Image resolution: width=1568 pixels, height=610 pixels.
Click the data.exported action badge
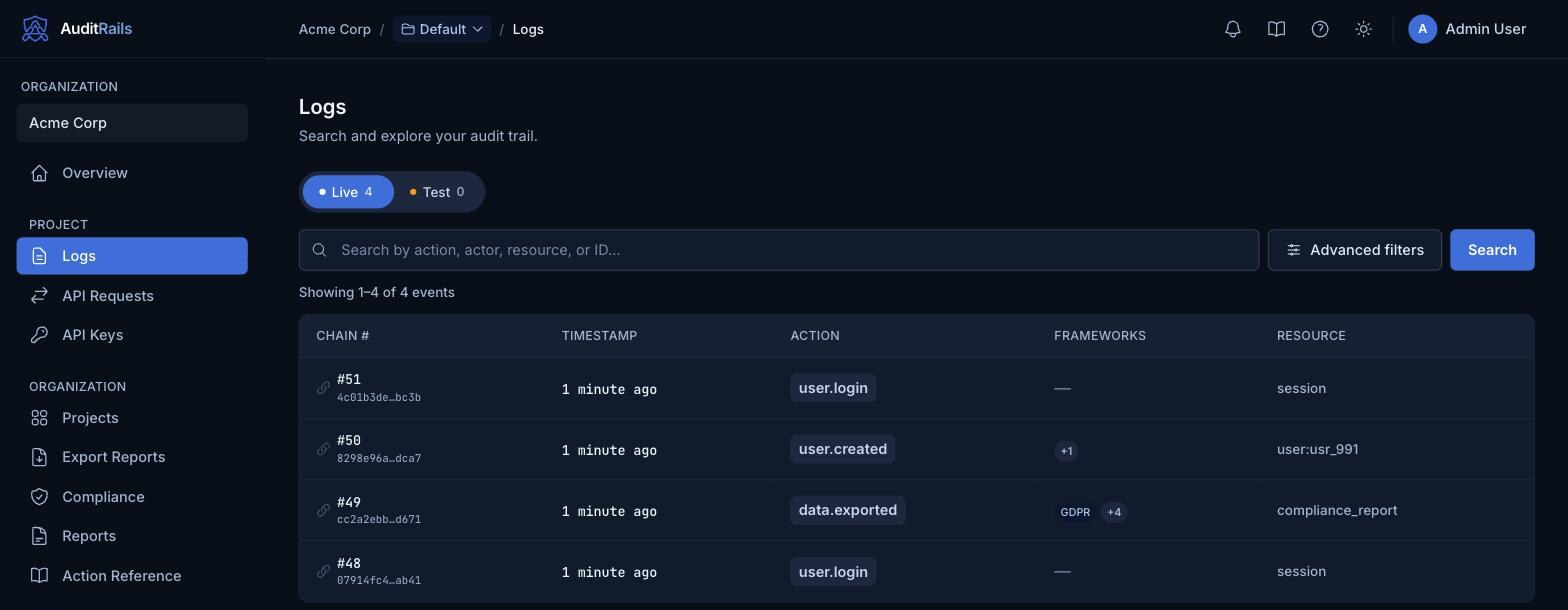tap(848, 510)
